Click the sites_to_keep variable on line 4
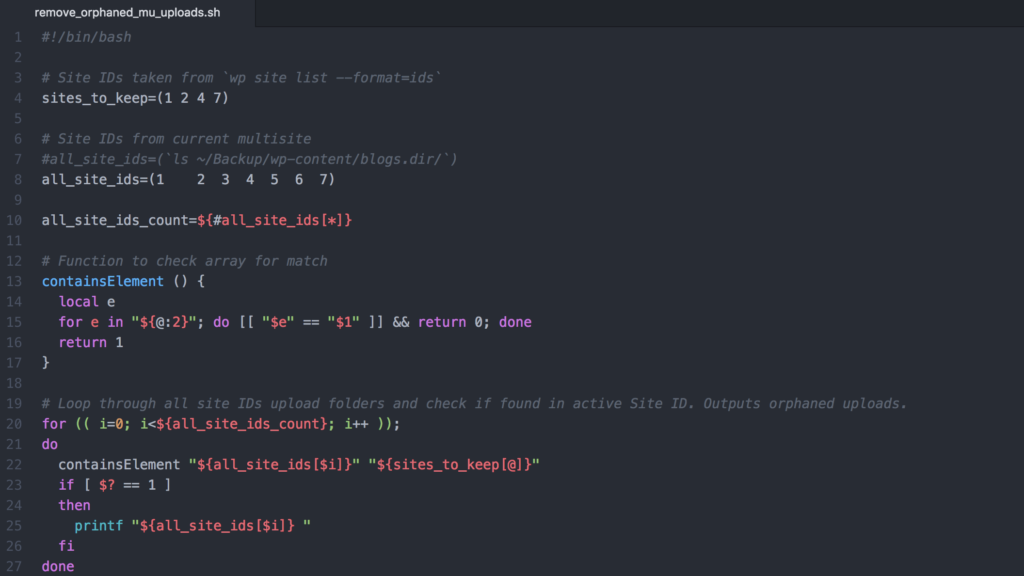This screenshot has width=1024, height=576. 90,98
